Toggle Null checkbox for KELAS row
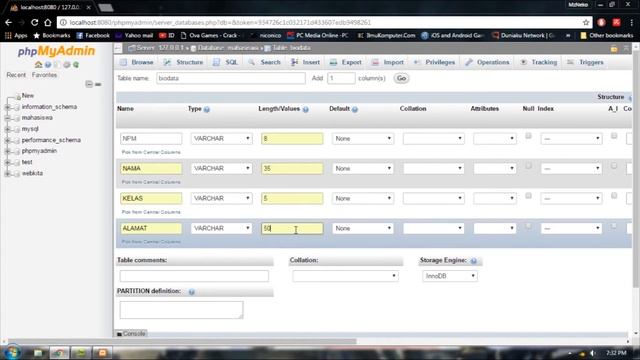This screenshot has height=360, width=640. tap(528, 196)
